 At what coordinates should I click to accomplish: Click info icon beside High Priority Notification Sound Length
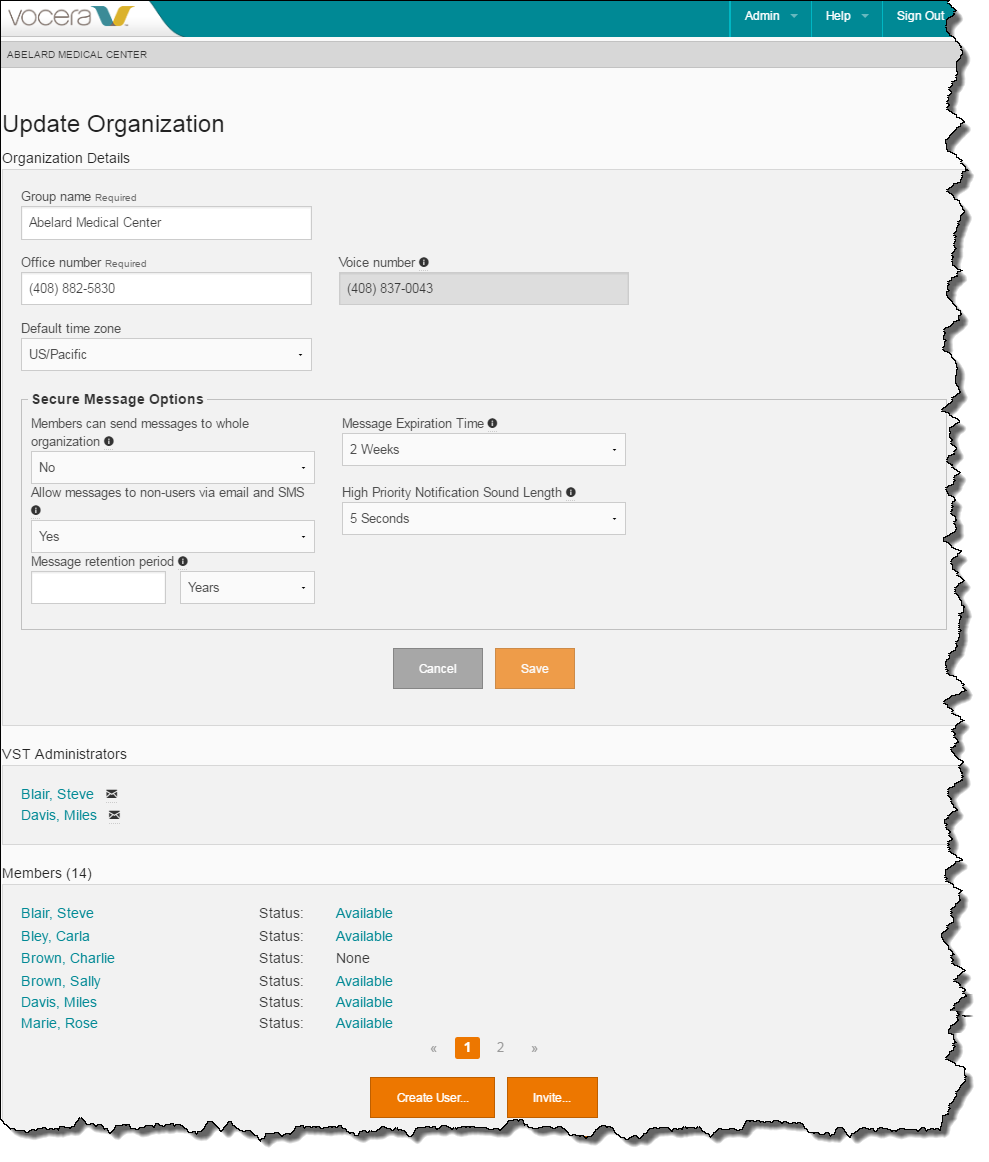(571, 492)
